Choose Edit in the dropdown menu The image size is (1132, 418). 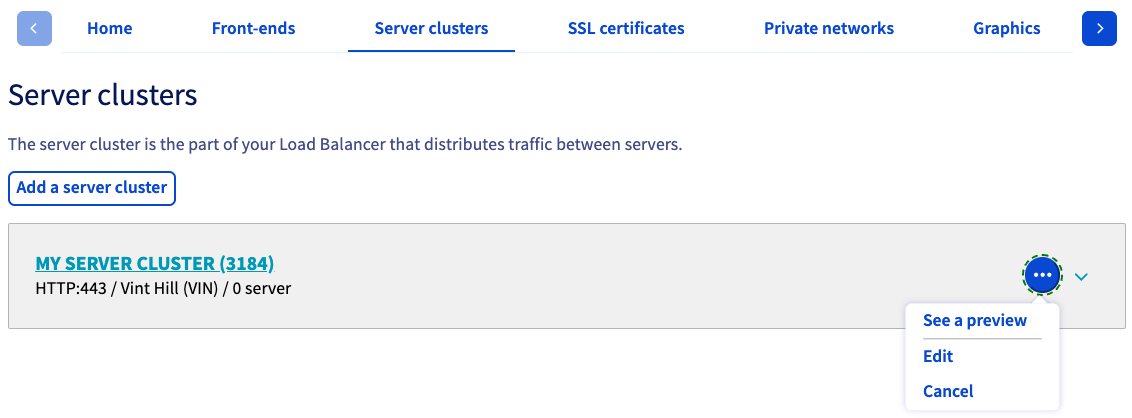[x=938, y=356]
